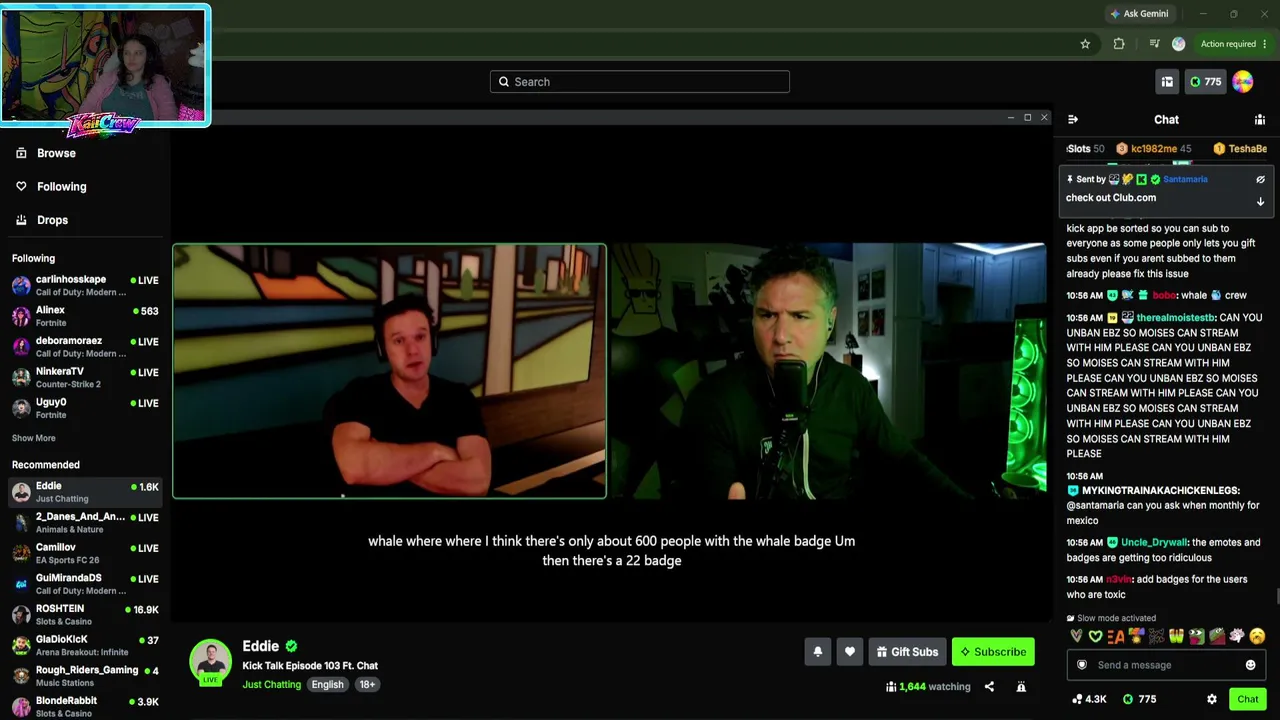This screenshot has width=1280, height=720.
Task: Pick the open-mouth frog emote
Action: coord(1196,636)
